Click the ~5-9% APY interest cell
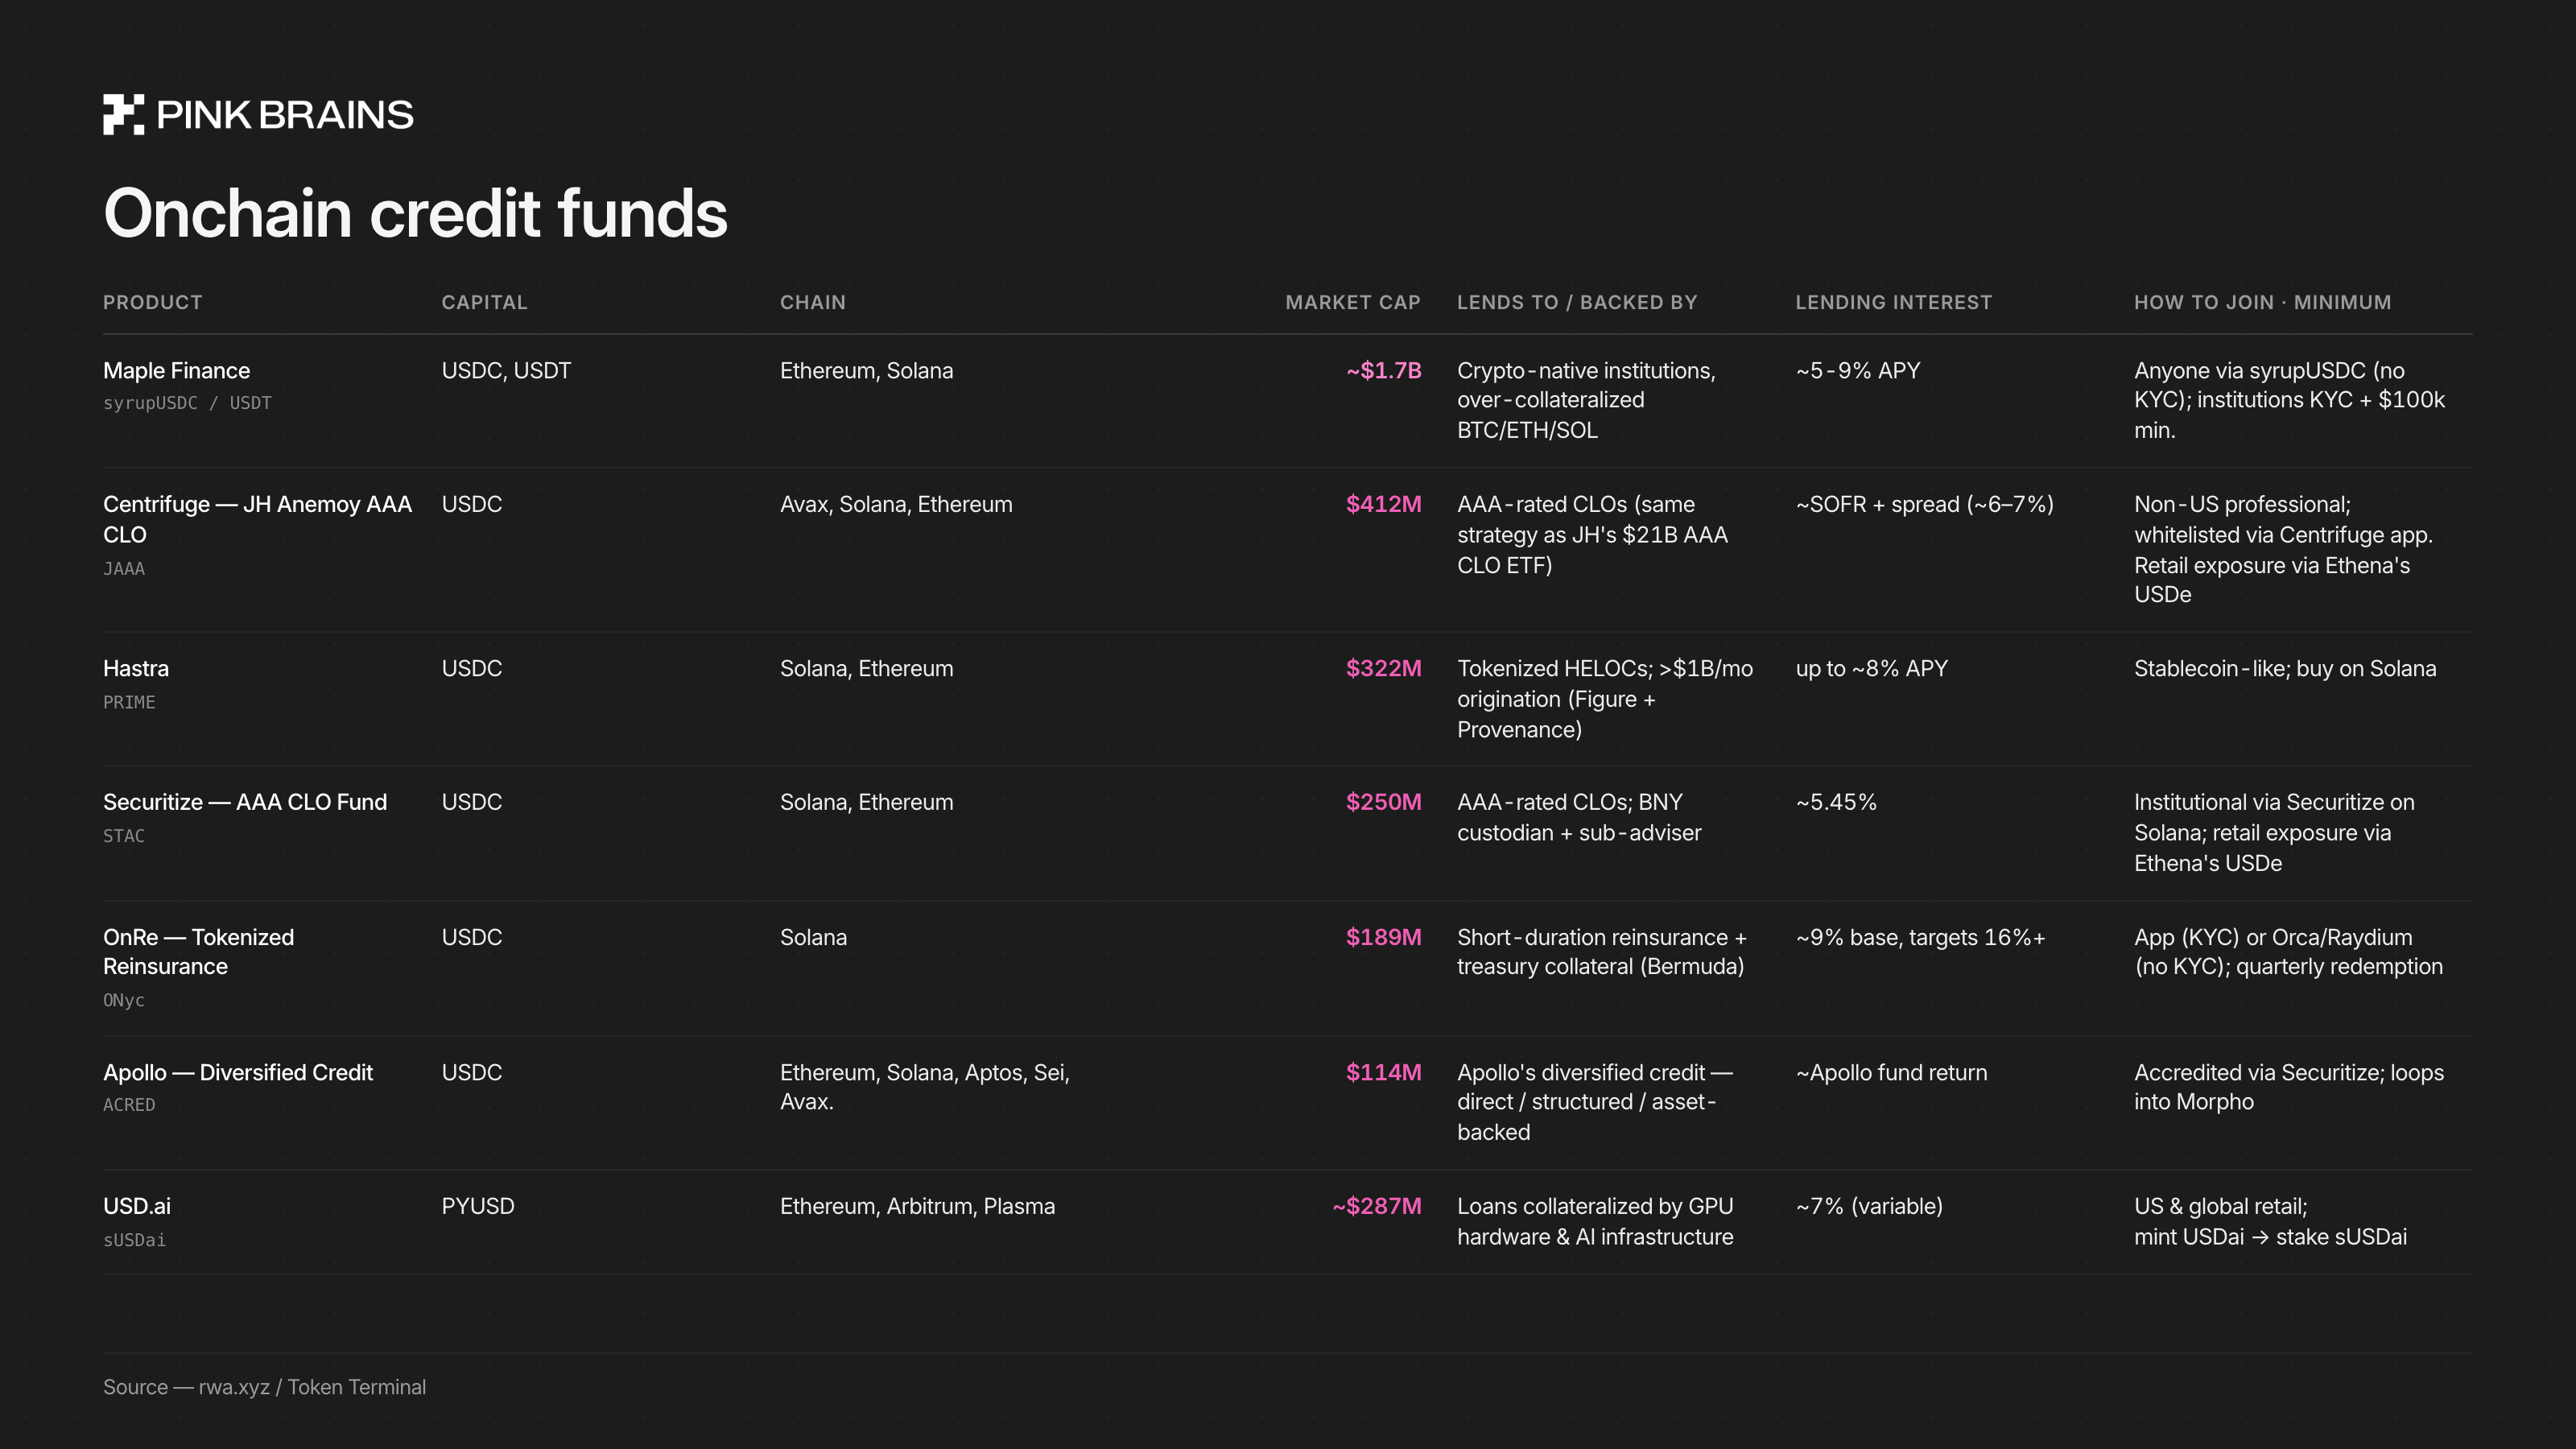This screenshot has height=1449, width=2576. (x=1858, y=370)
